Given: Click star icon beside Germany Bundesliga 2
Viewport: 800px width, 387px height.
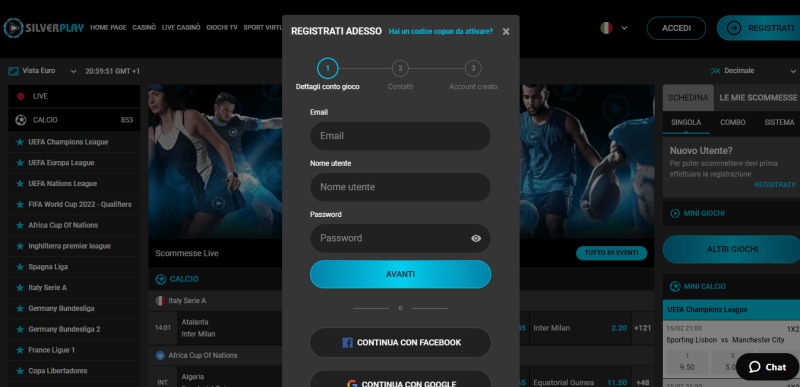Looking at the screenshot, I should point(20,329).
